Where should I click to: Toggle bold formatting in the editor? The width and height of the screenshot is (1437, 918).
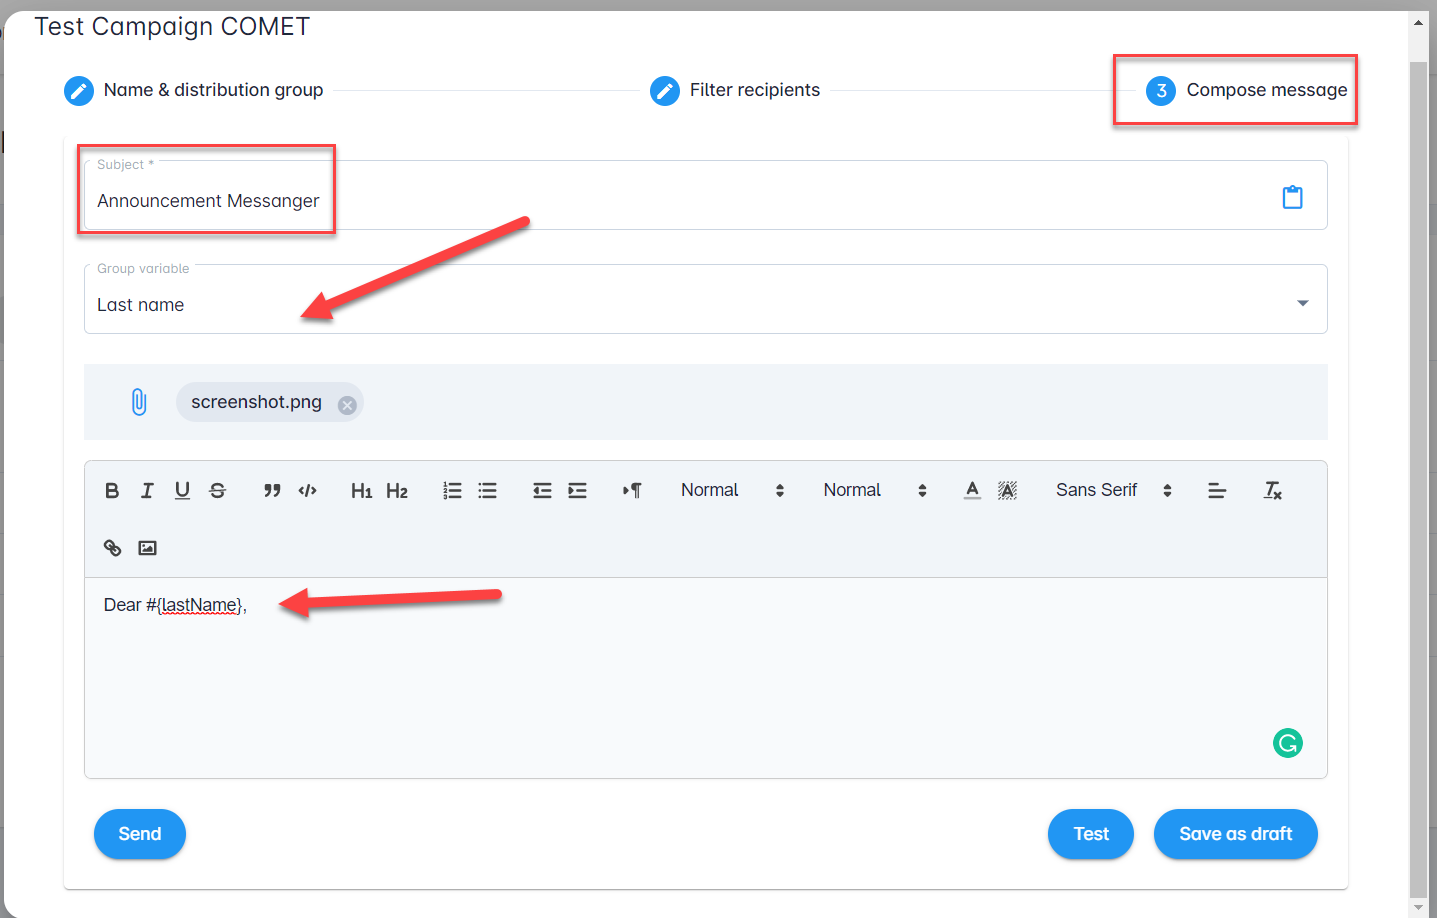pyautogui.click(x=112, y=490)
